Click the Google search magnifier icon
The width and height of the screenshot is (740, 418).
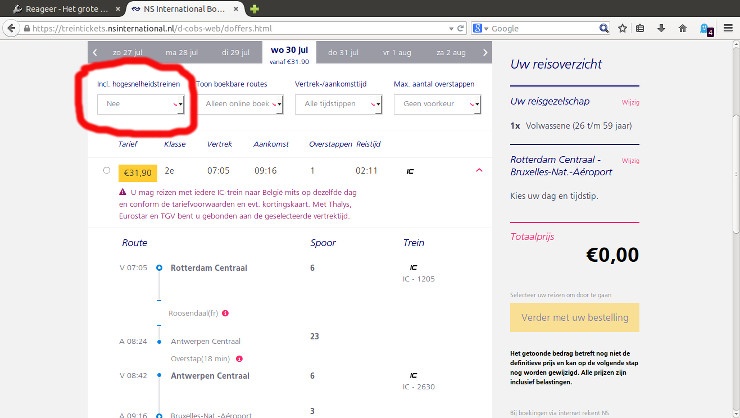[x=604, y=28]
